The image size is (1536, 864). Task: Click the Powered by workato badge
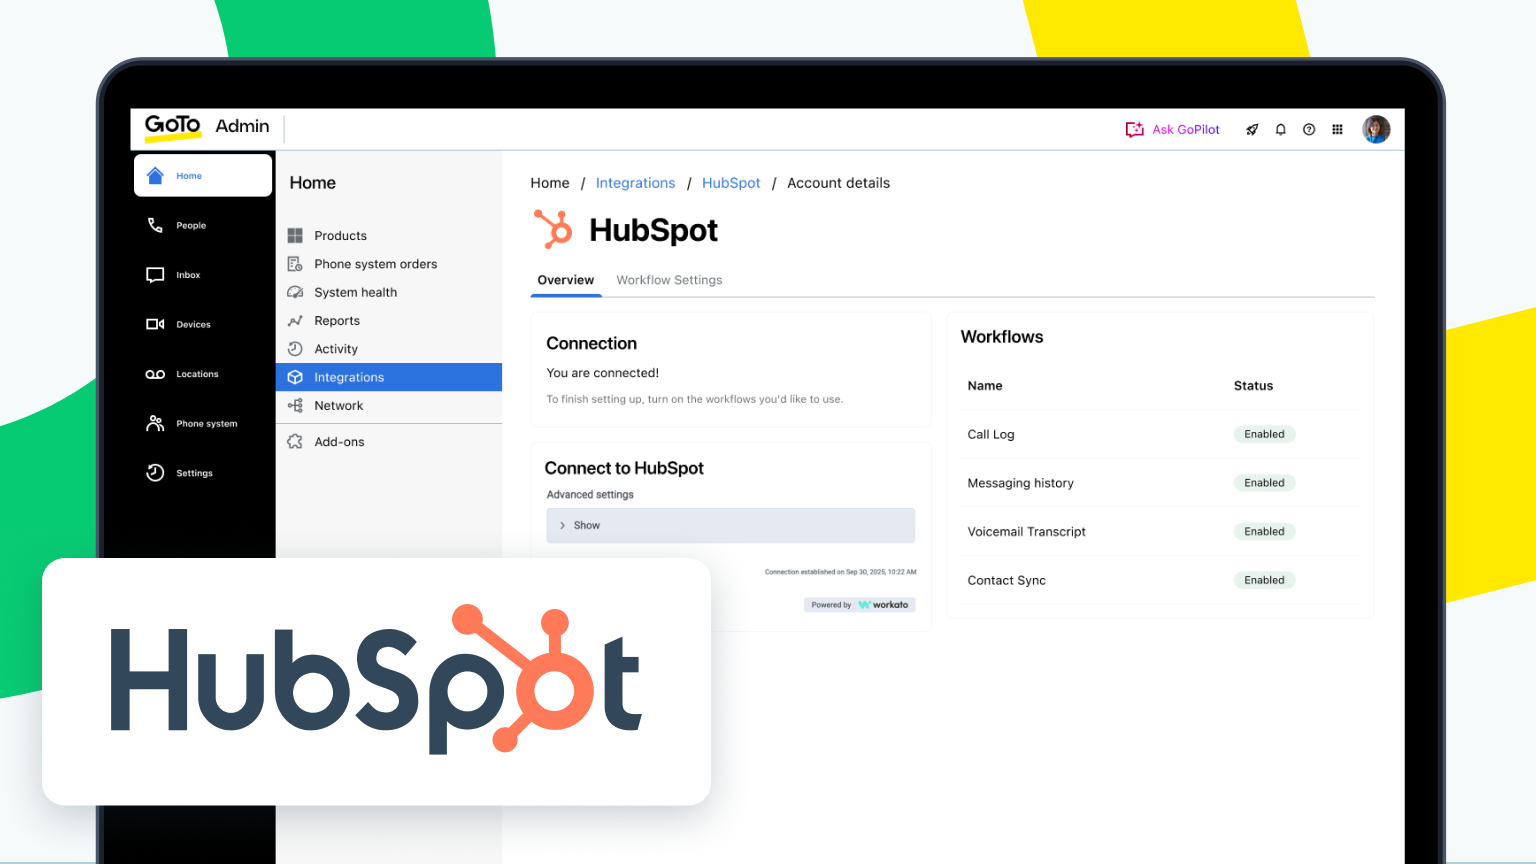[860, 605]
